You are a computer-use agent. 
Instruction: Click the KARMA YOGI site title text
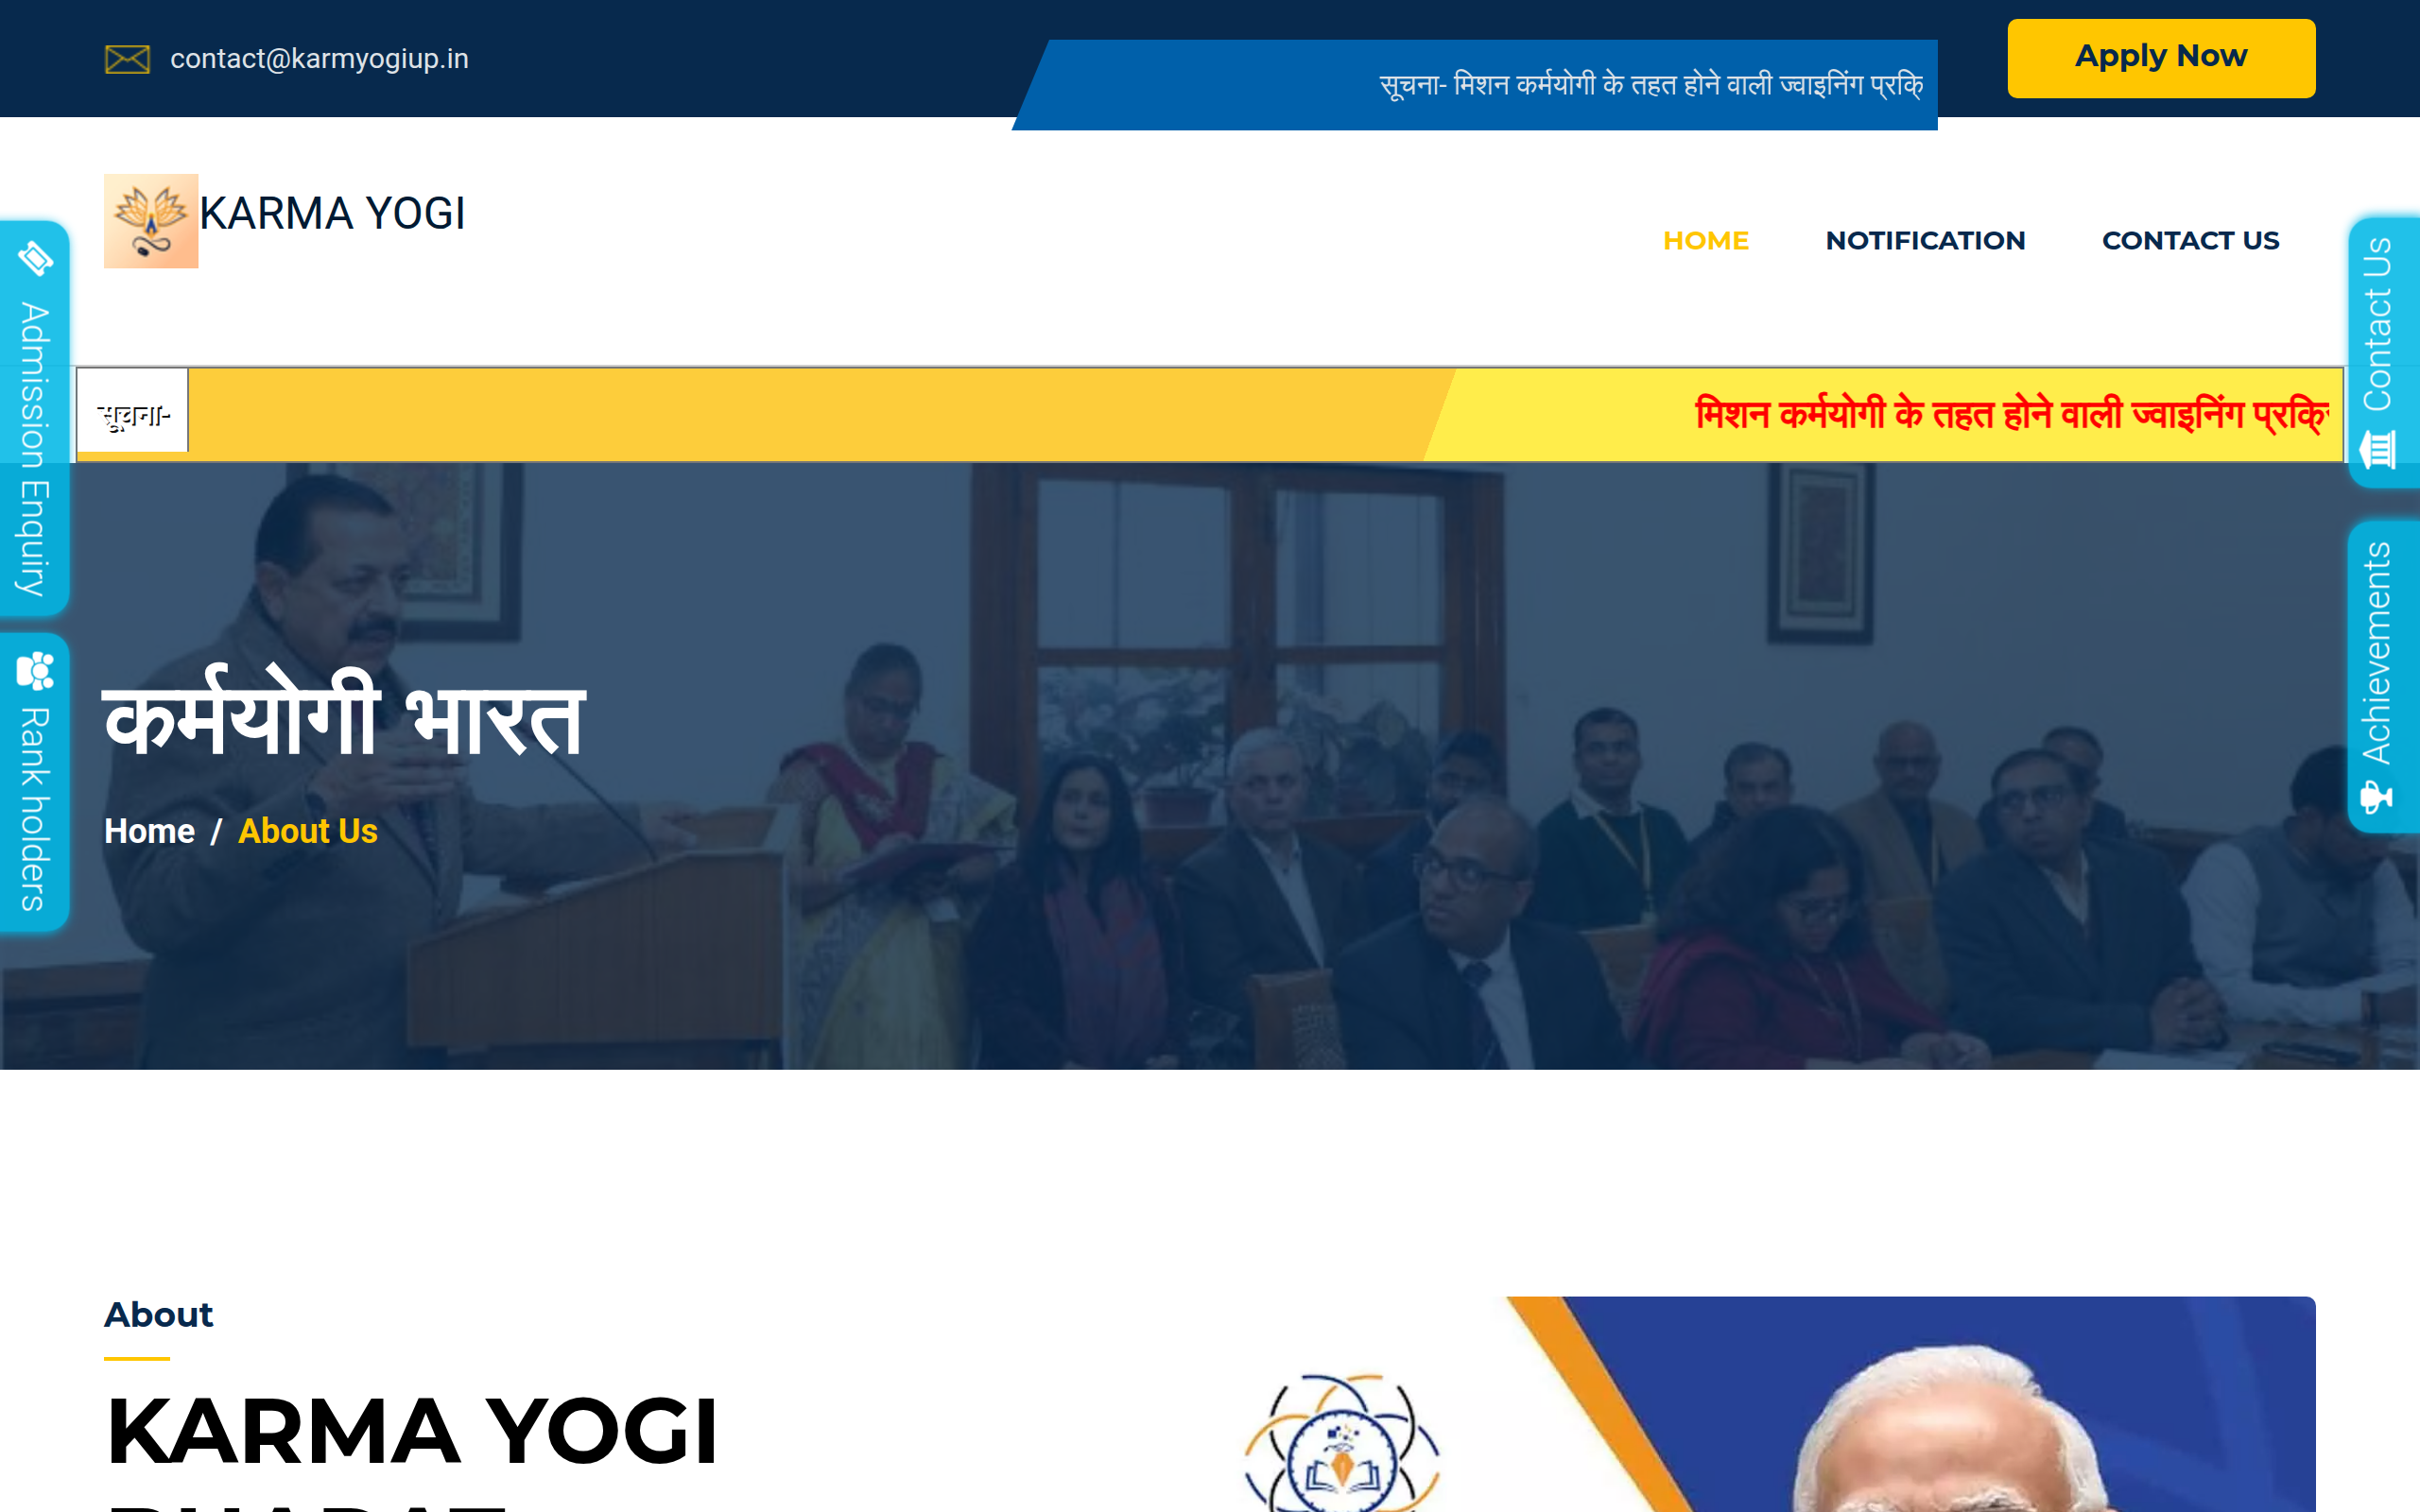(x=333, y=214)
